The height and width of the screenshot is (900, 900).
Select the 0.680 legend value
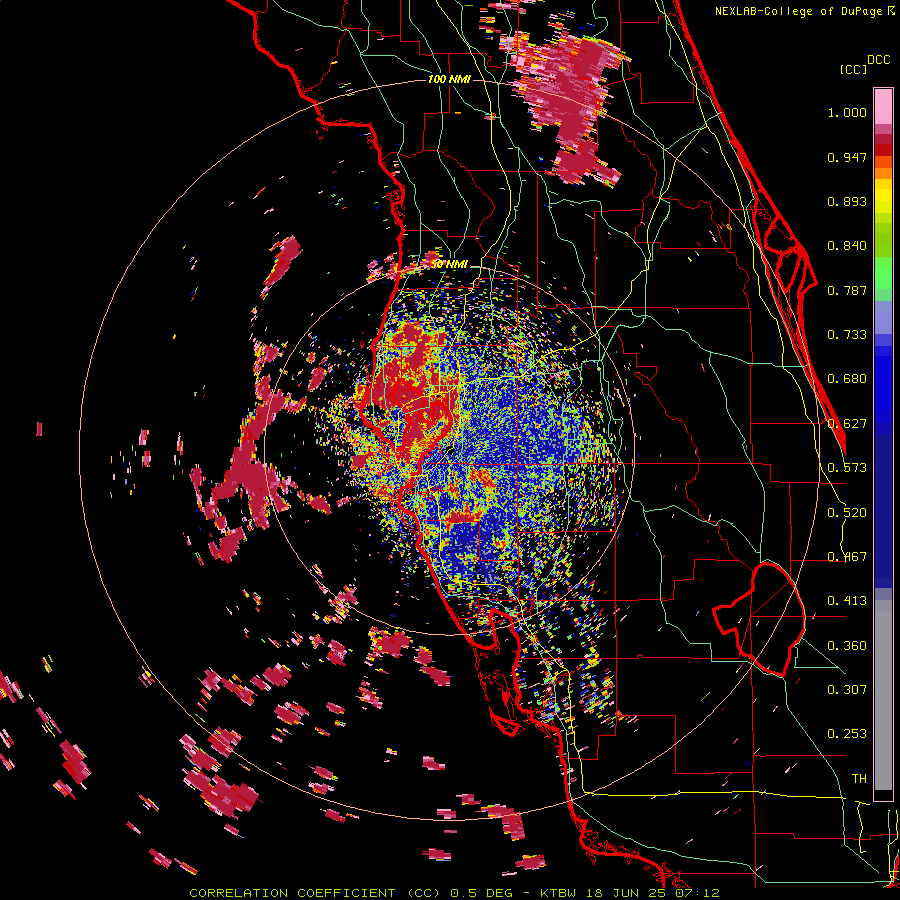click(x=847, y=379)
